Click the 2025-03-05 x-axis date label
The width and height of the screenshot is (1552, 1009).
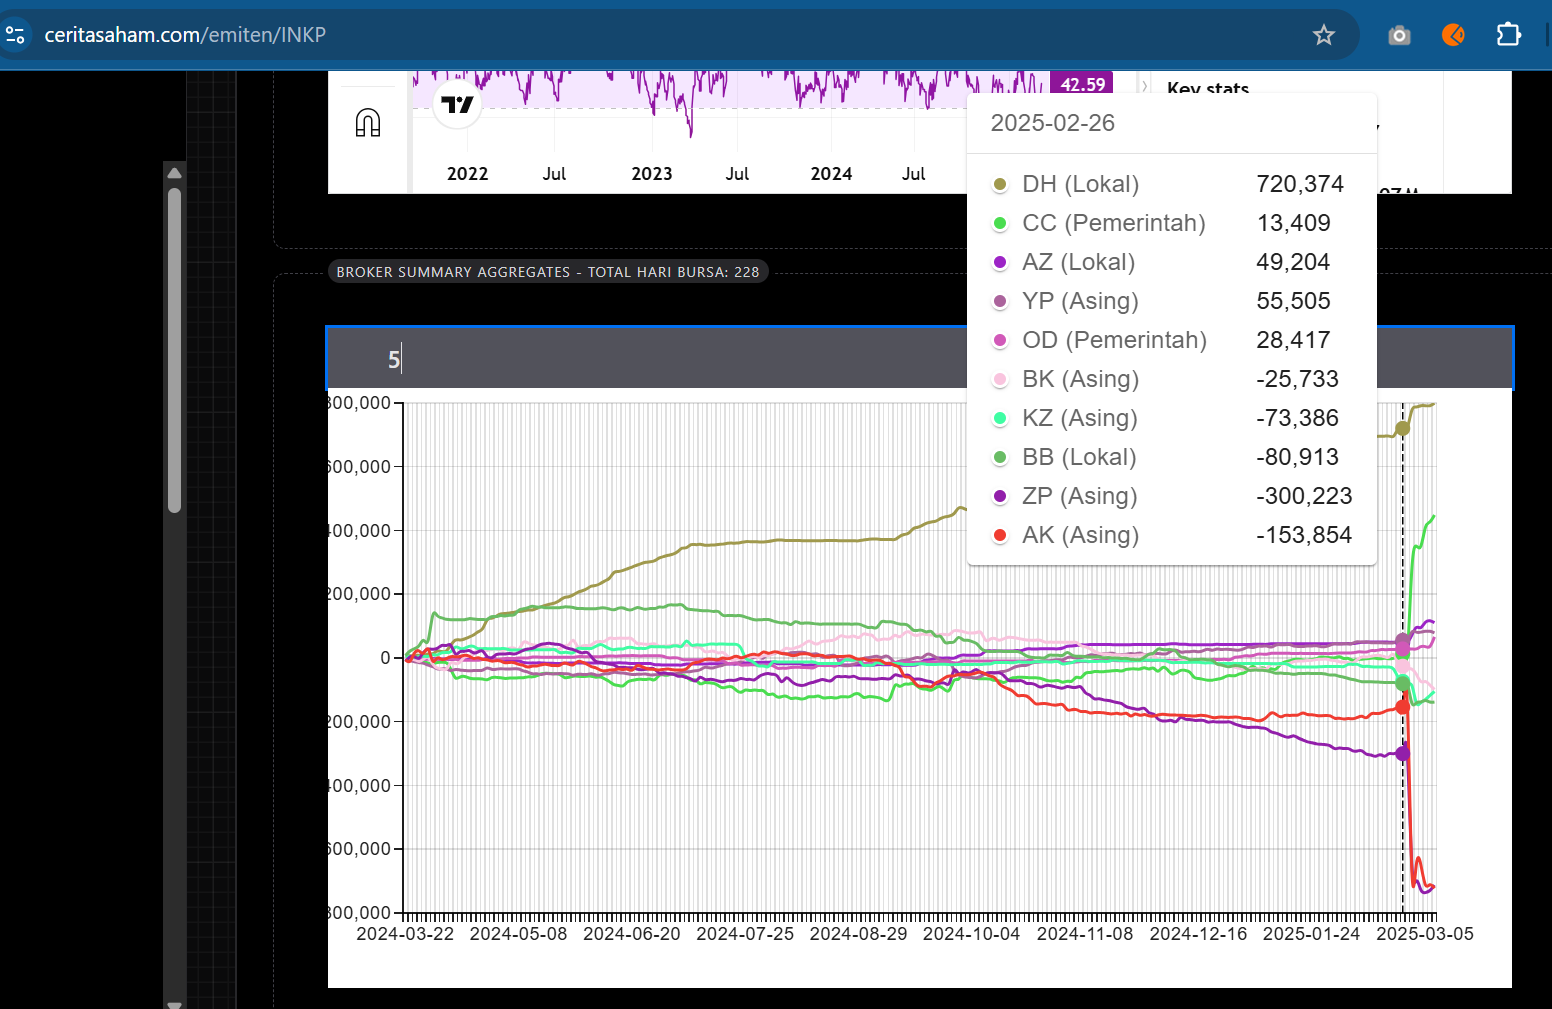click(x=1424, y=934)
